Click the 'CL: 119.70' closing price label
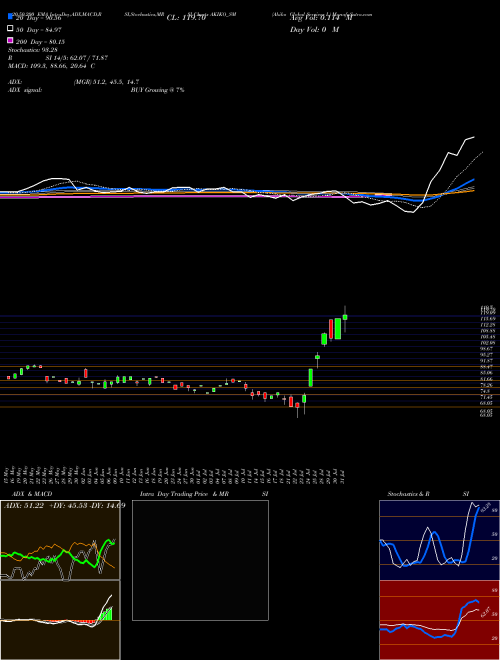The image size is (500, 660). click(x=186, y=18)
